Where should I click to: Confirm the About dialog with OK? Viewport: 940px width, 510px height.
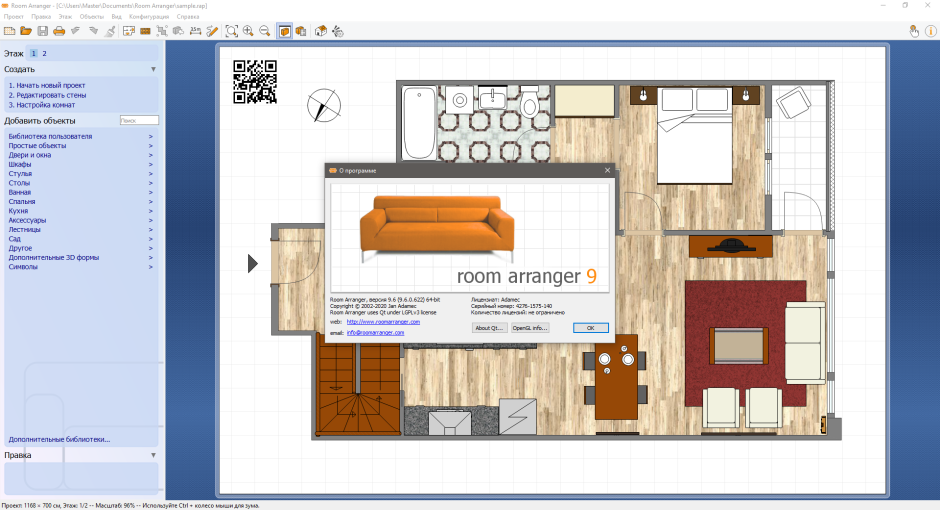coord(590,328)
